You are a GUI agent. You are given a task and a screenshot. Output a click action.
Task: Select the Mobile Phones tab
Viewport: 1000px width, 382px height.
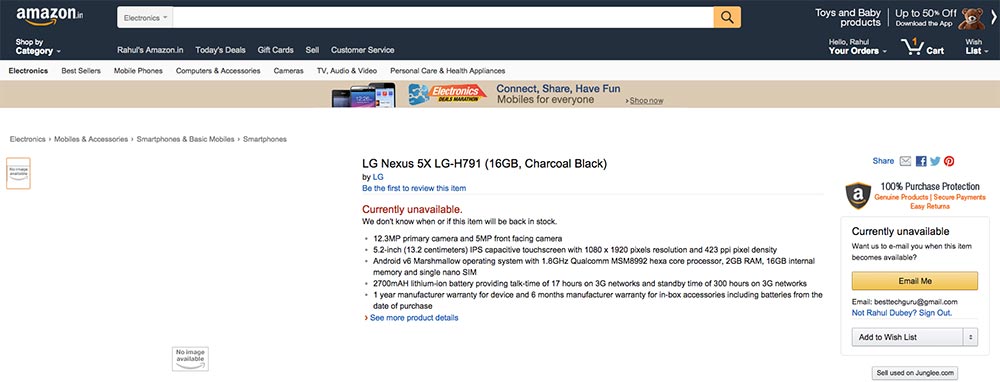[138, 71]
